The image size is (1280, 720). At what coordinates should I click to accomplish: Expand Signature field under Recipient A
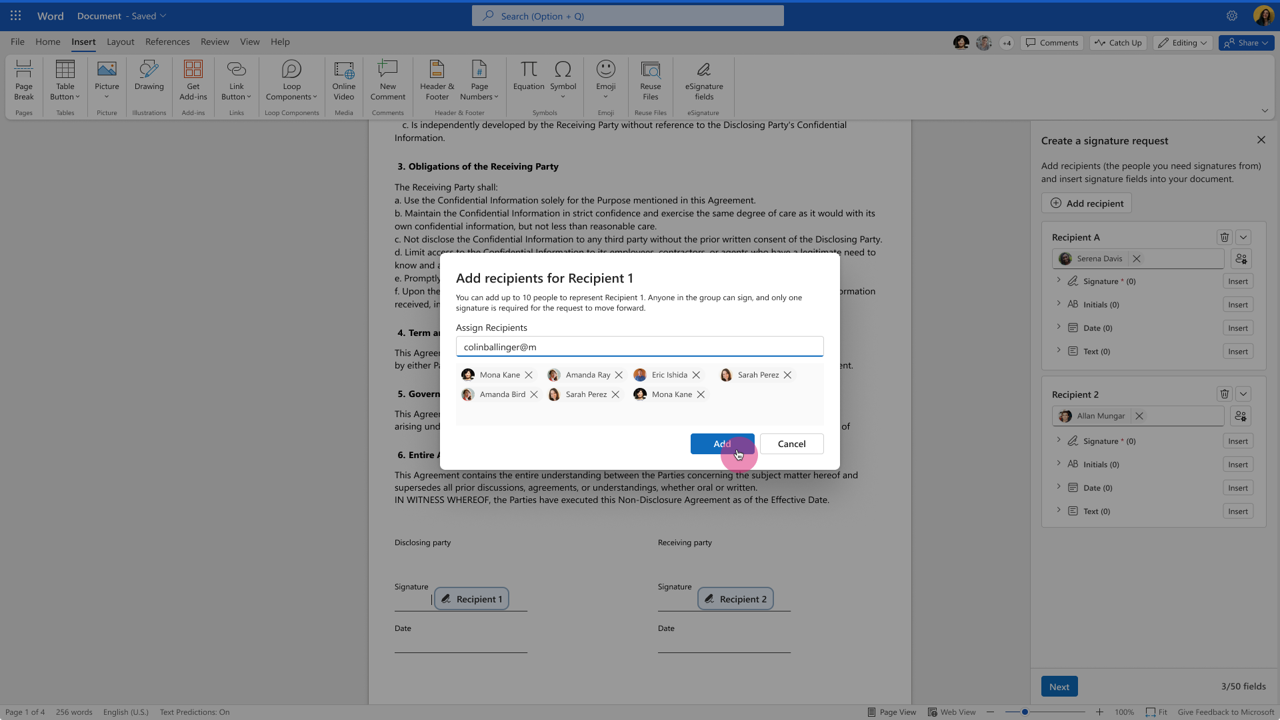(1059, 281)
